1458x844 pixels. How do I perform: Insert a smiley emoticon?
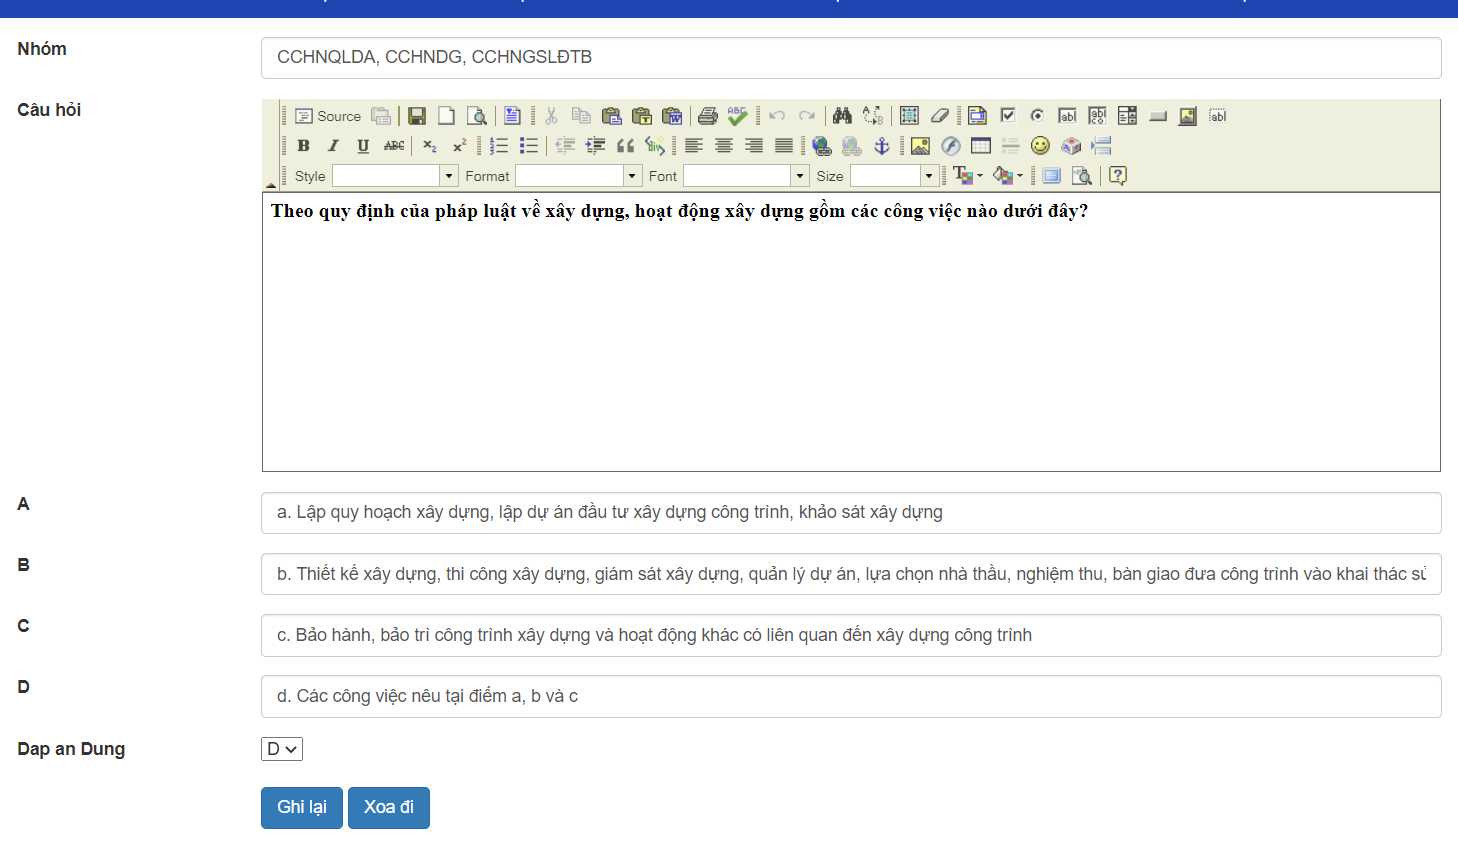pyautogui.click(x=1040, y=146)
